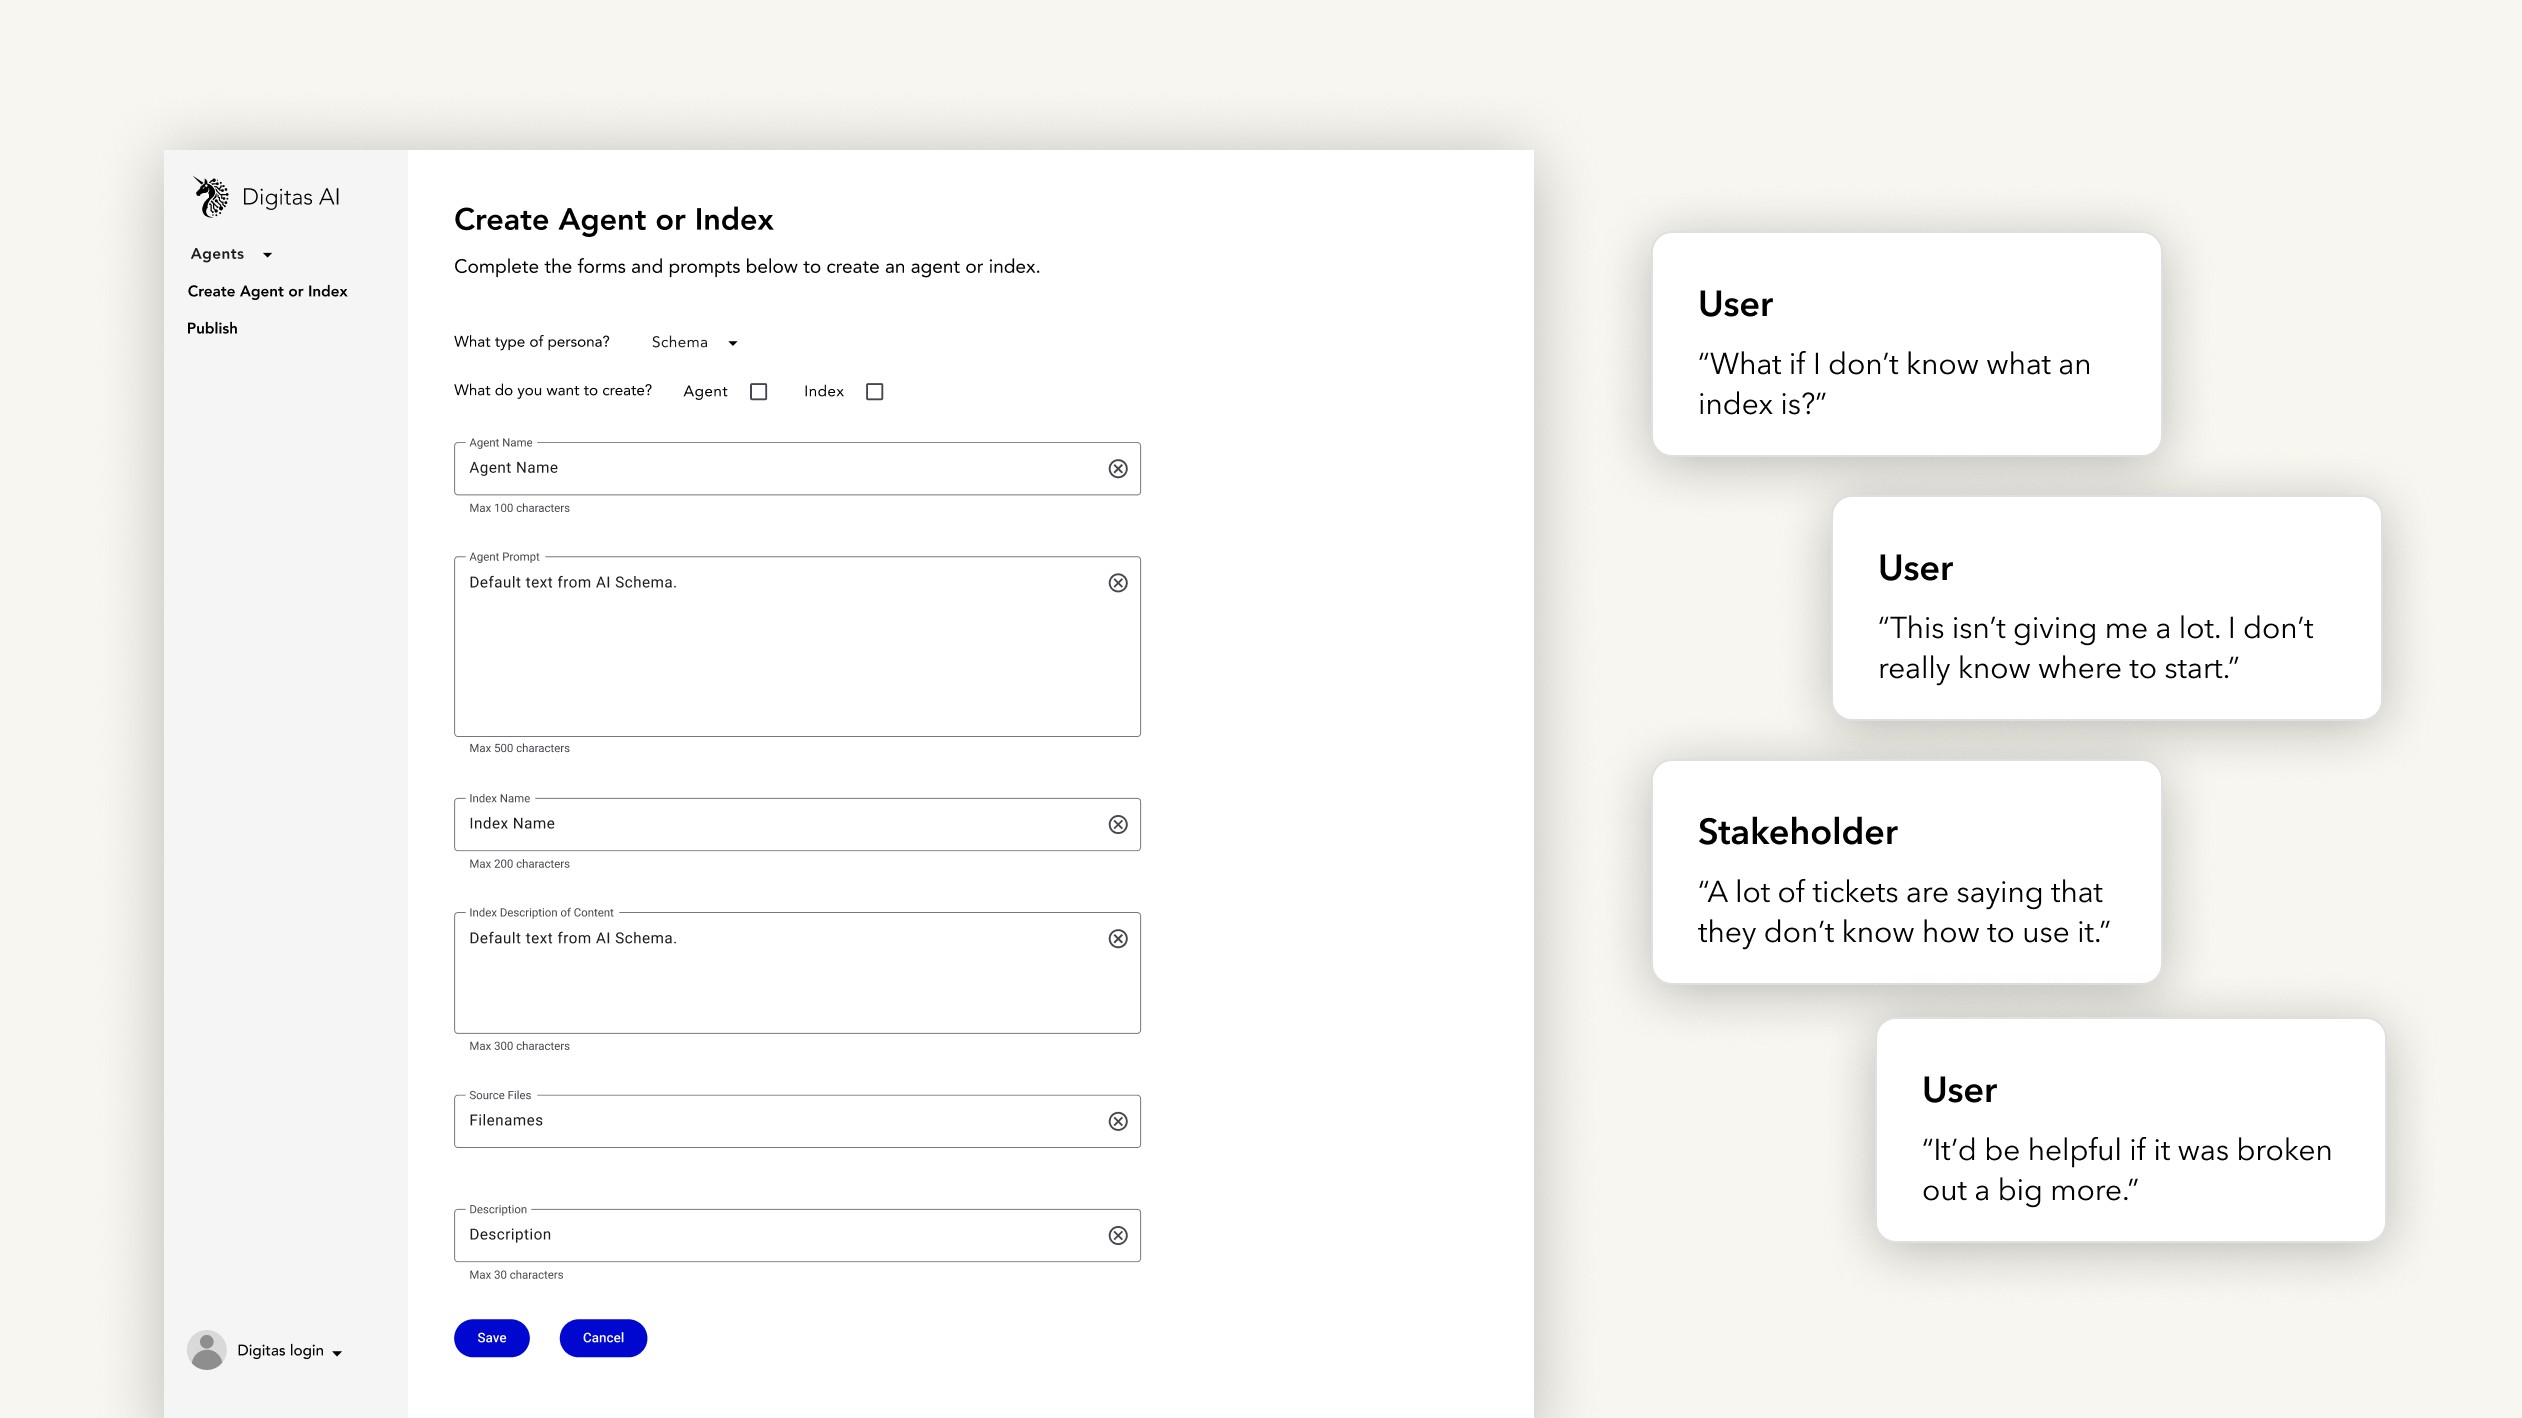
Task: Go to Publish in the sidebar
Action: coord(212,328)
